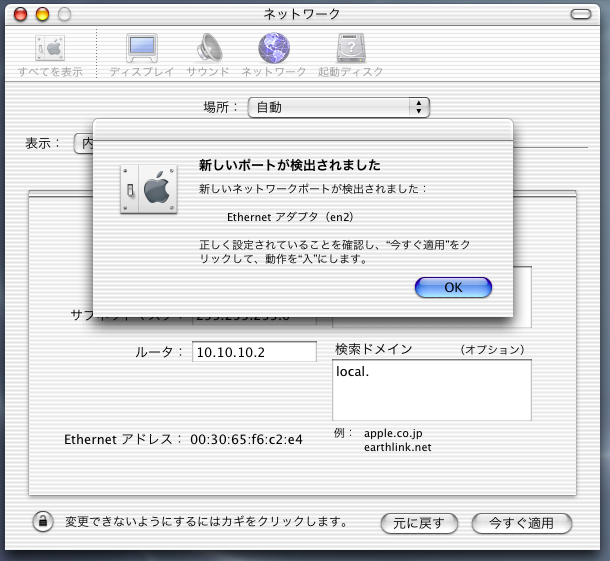The image size is (610, 561).
Task: Click the gray zoom button in the title bar
Action: [63, 15]
